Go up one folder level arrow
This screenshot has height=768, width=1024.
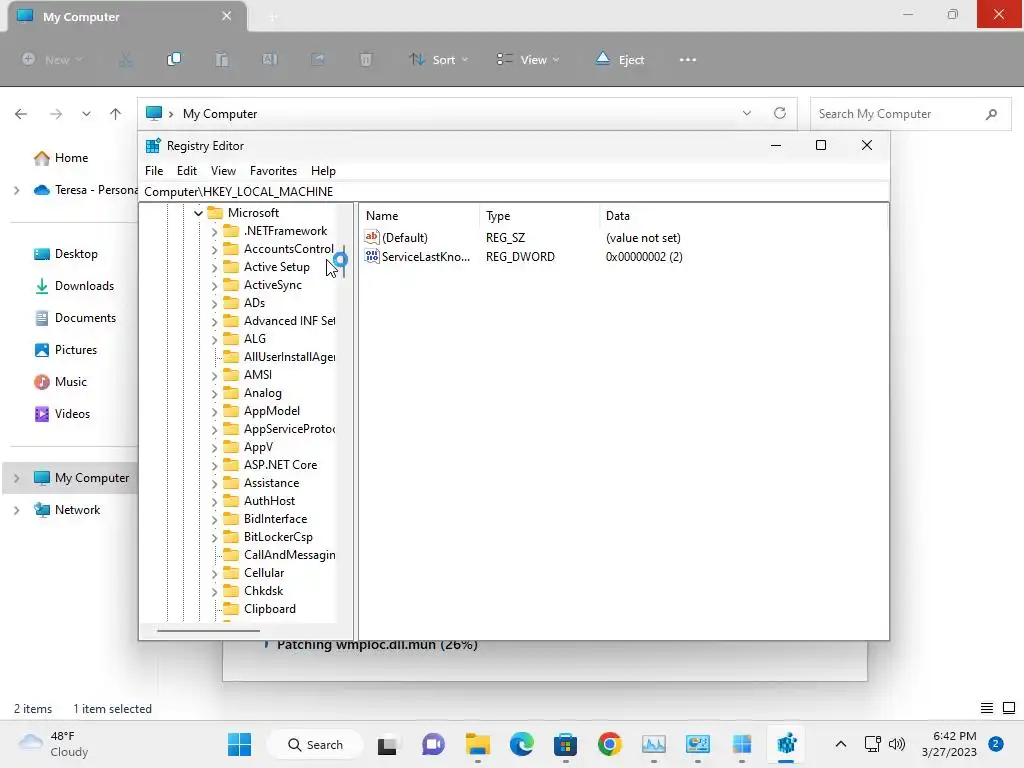[116, 114]
